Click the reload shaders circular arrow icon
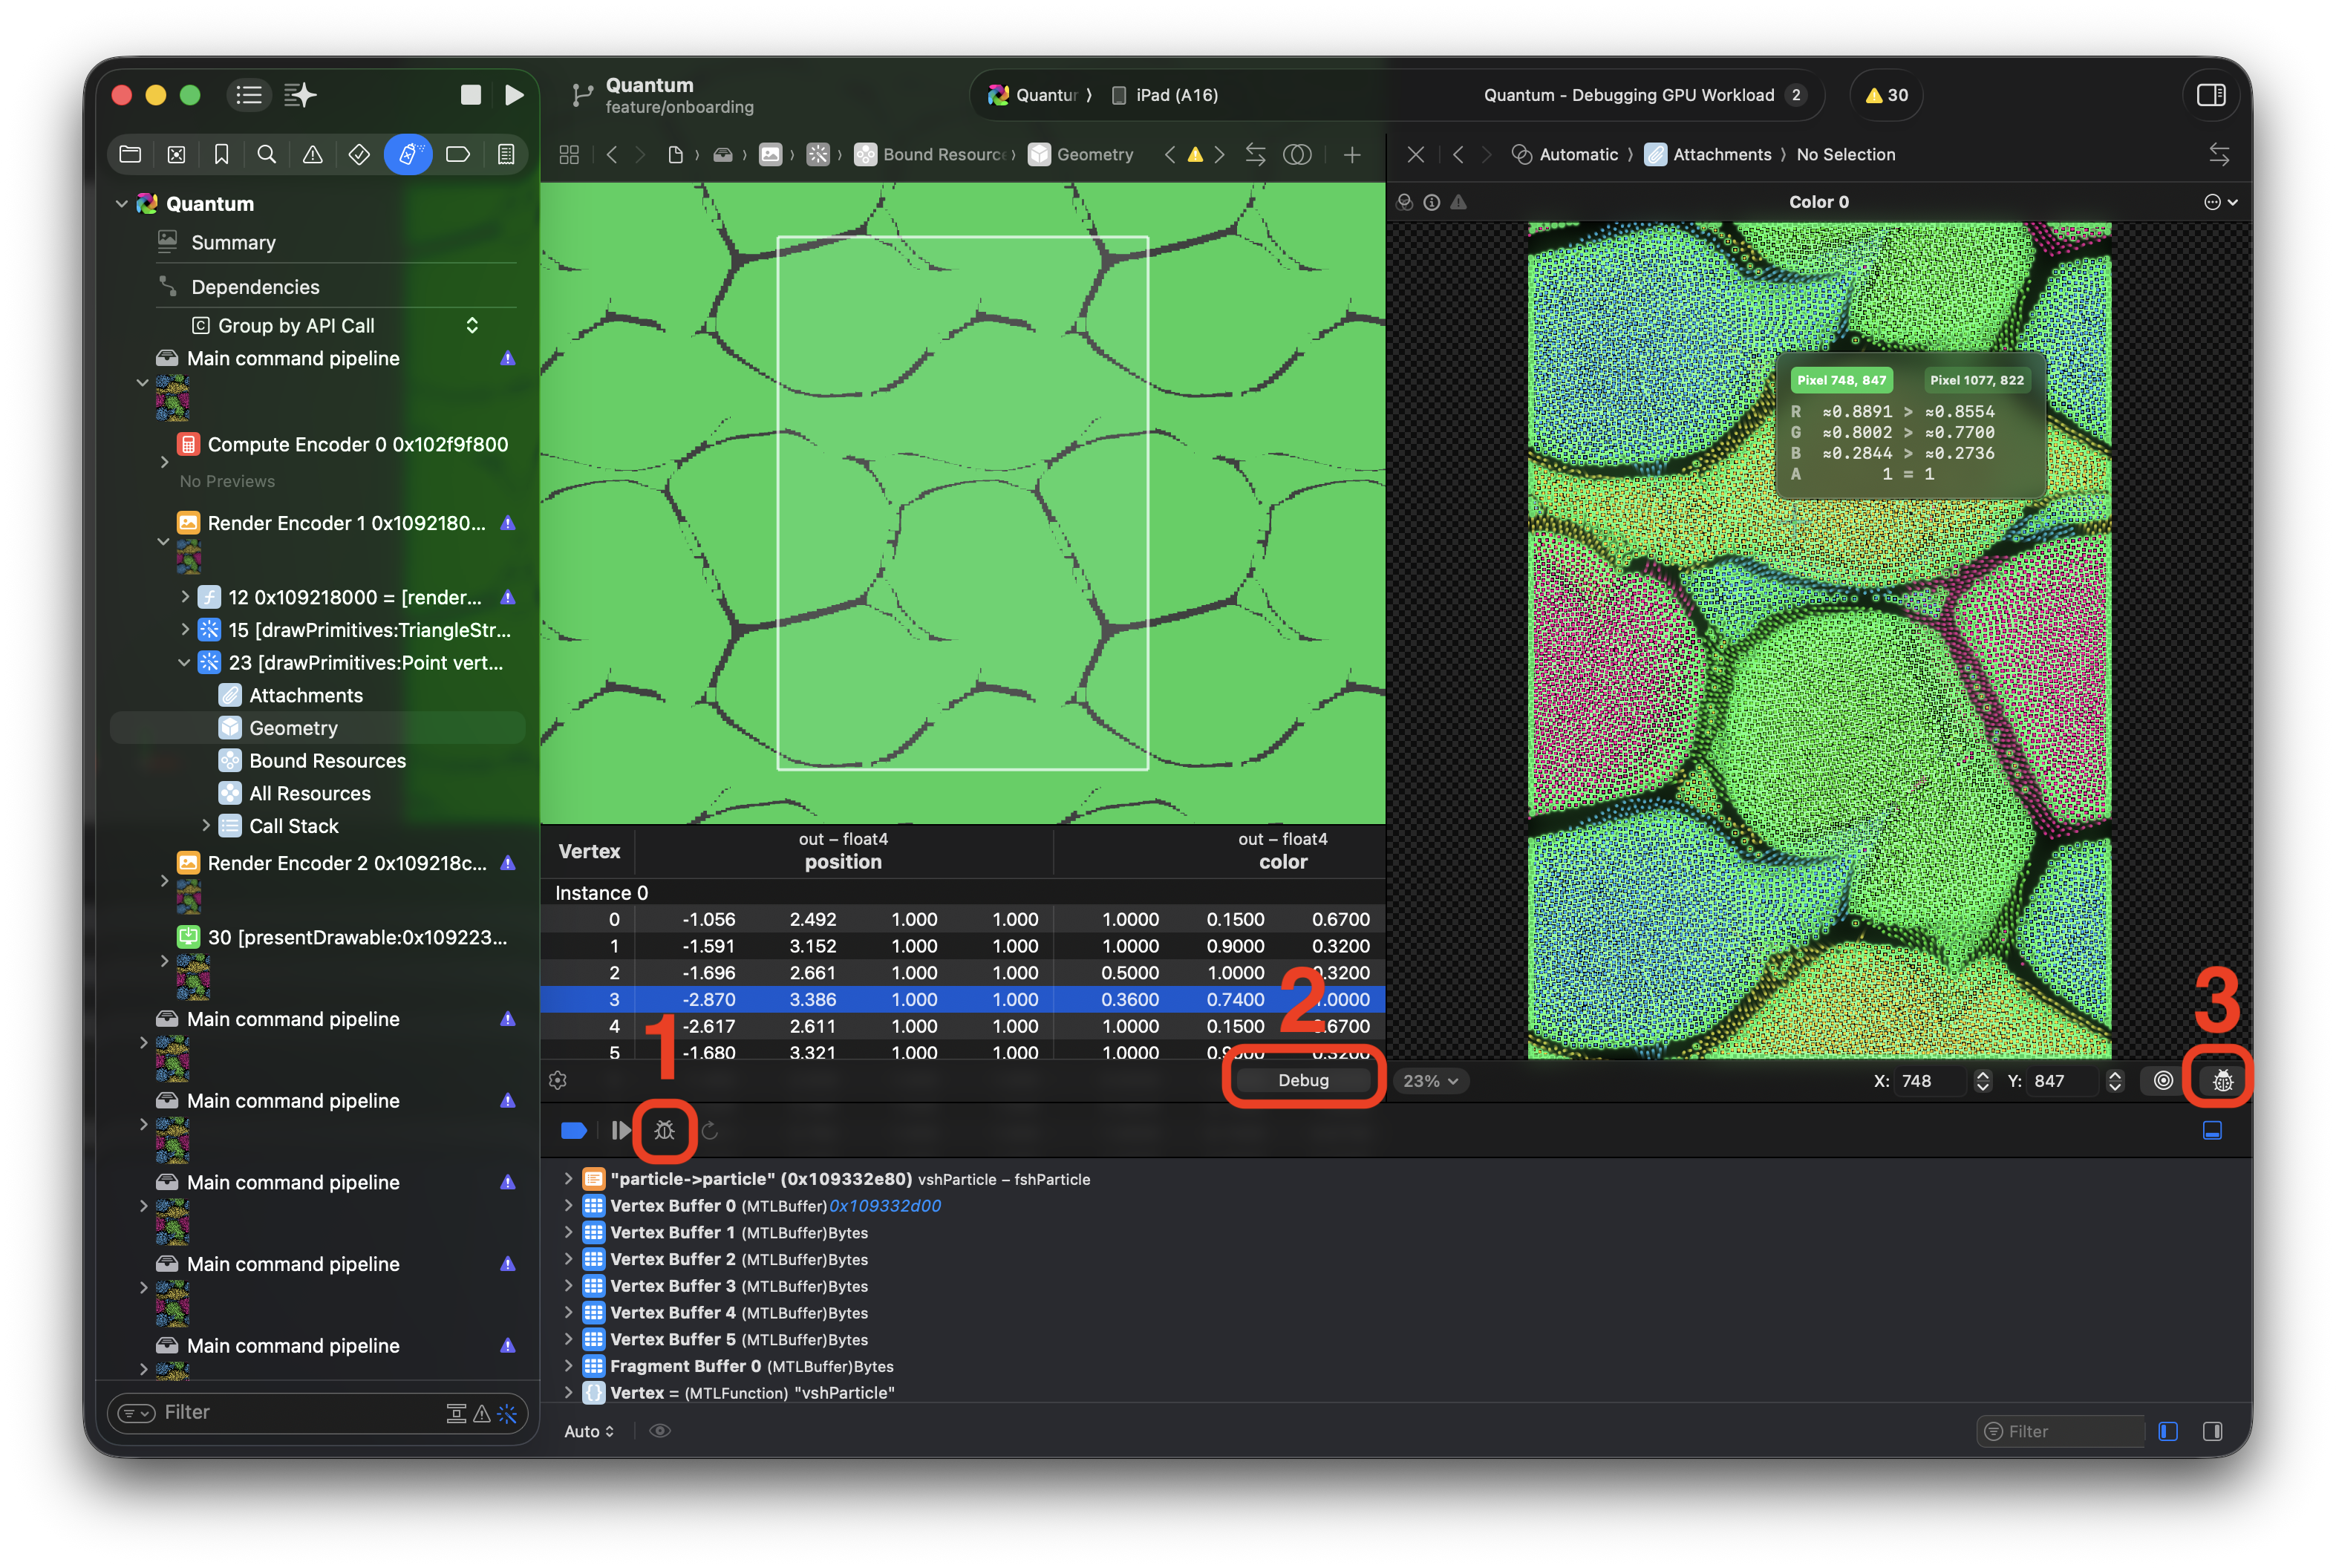Image resolution: width=2336 pixels, height=1568 pixels. tap(710, 1130)
